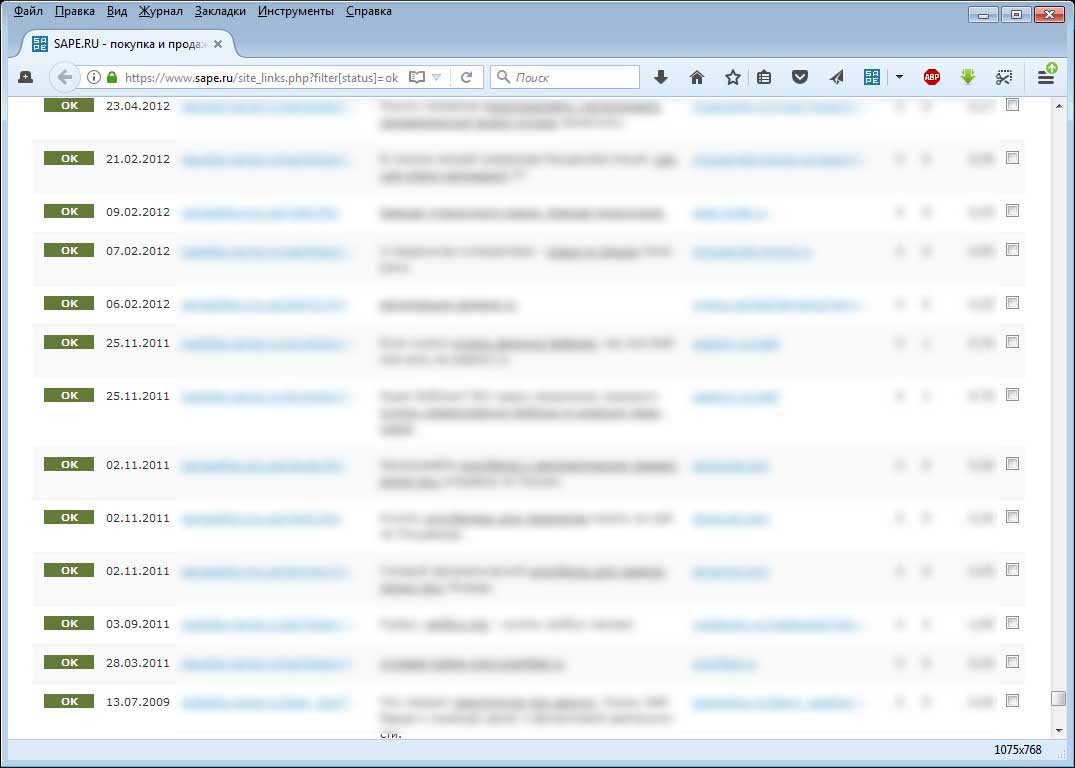Select the checkbox for row dated 13.07.2009
1075x768 pixels.
(x=1012, y=699)
